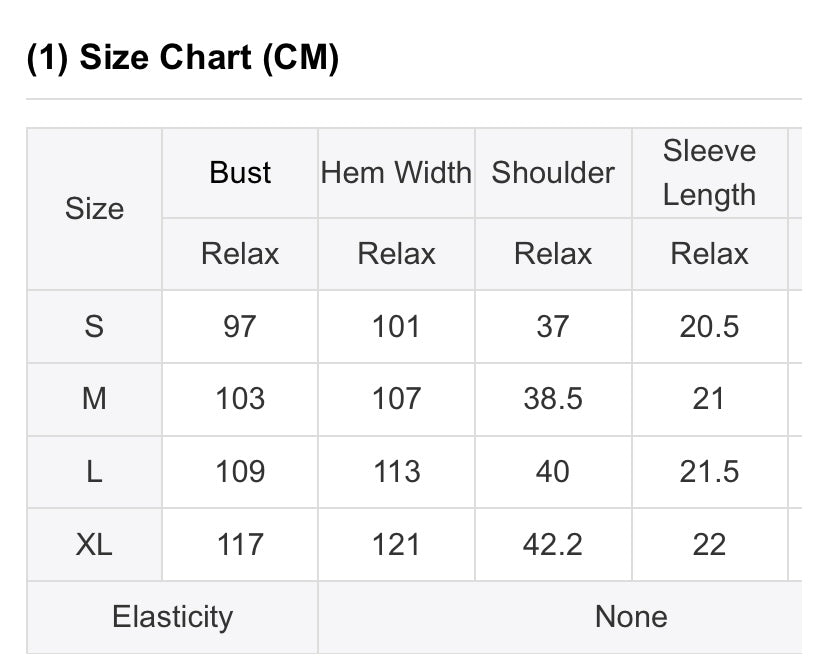This screenshot has width=828, height=662.
Task: Click the Elasticity row label
Action: click(172, 617)
